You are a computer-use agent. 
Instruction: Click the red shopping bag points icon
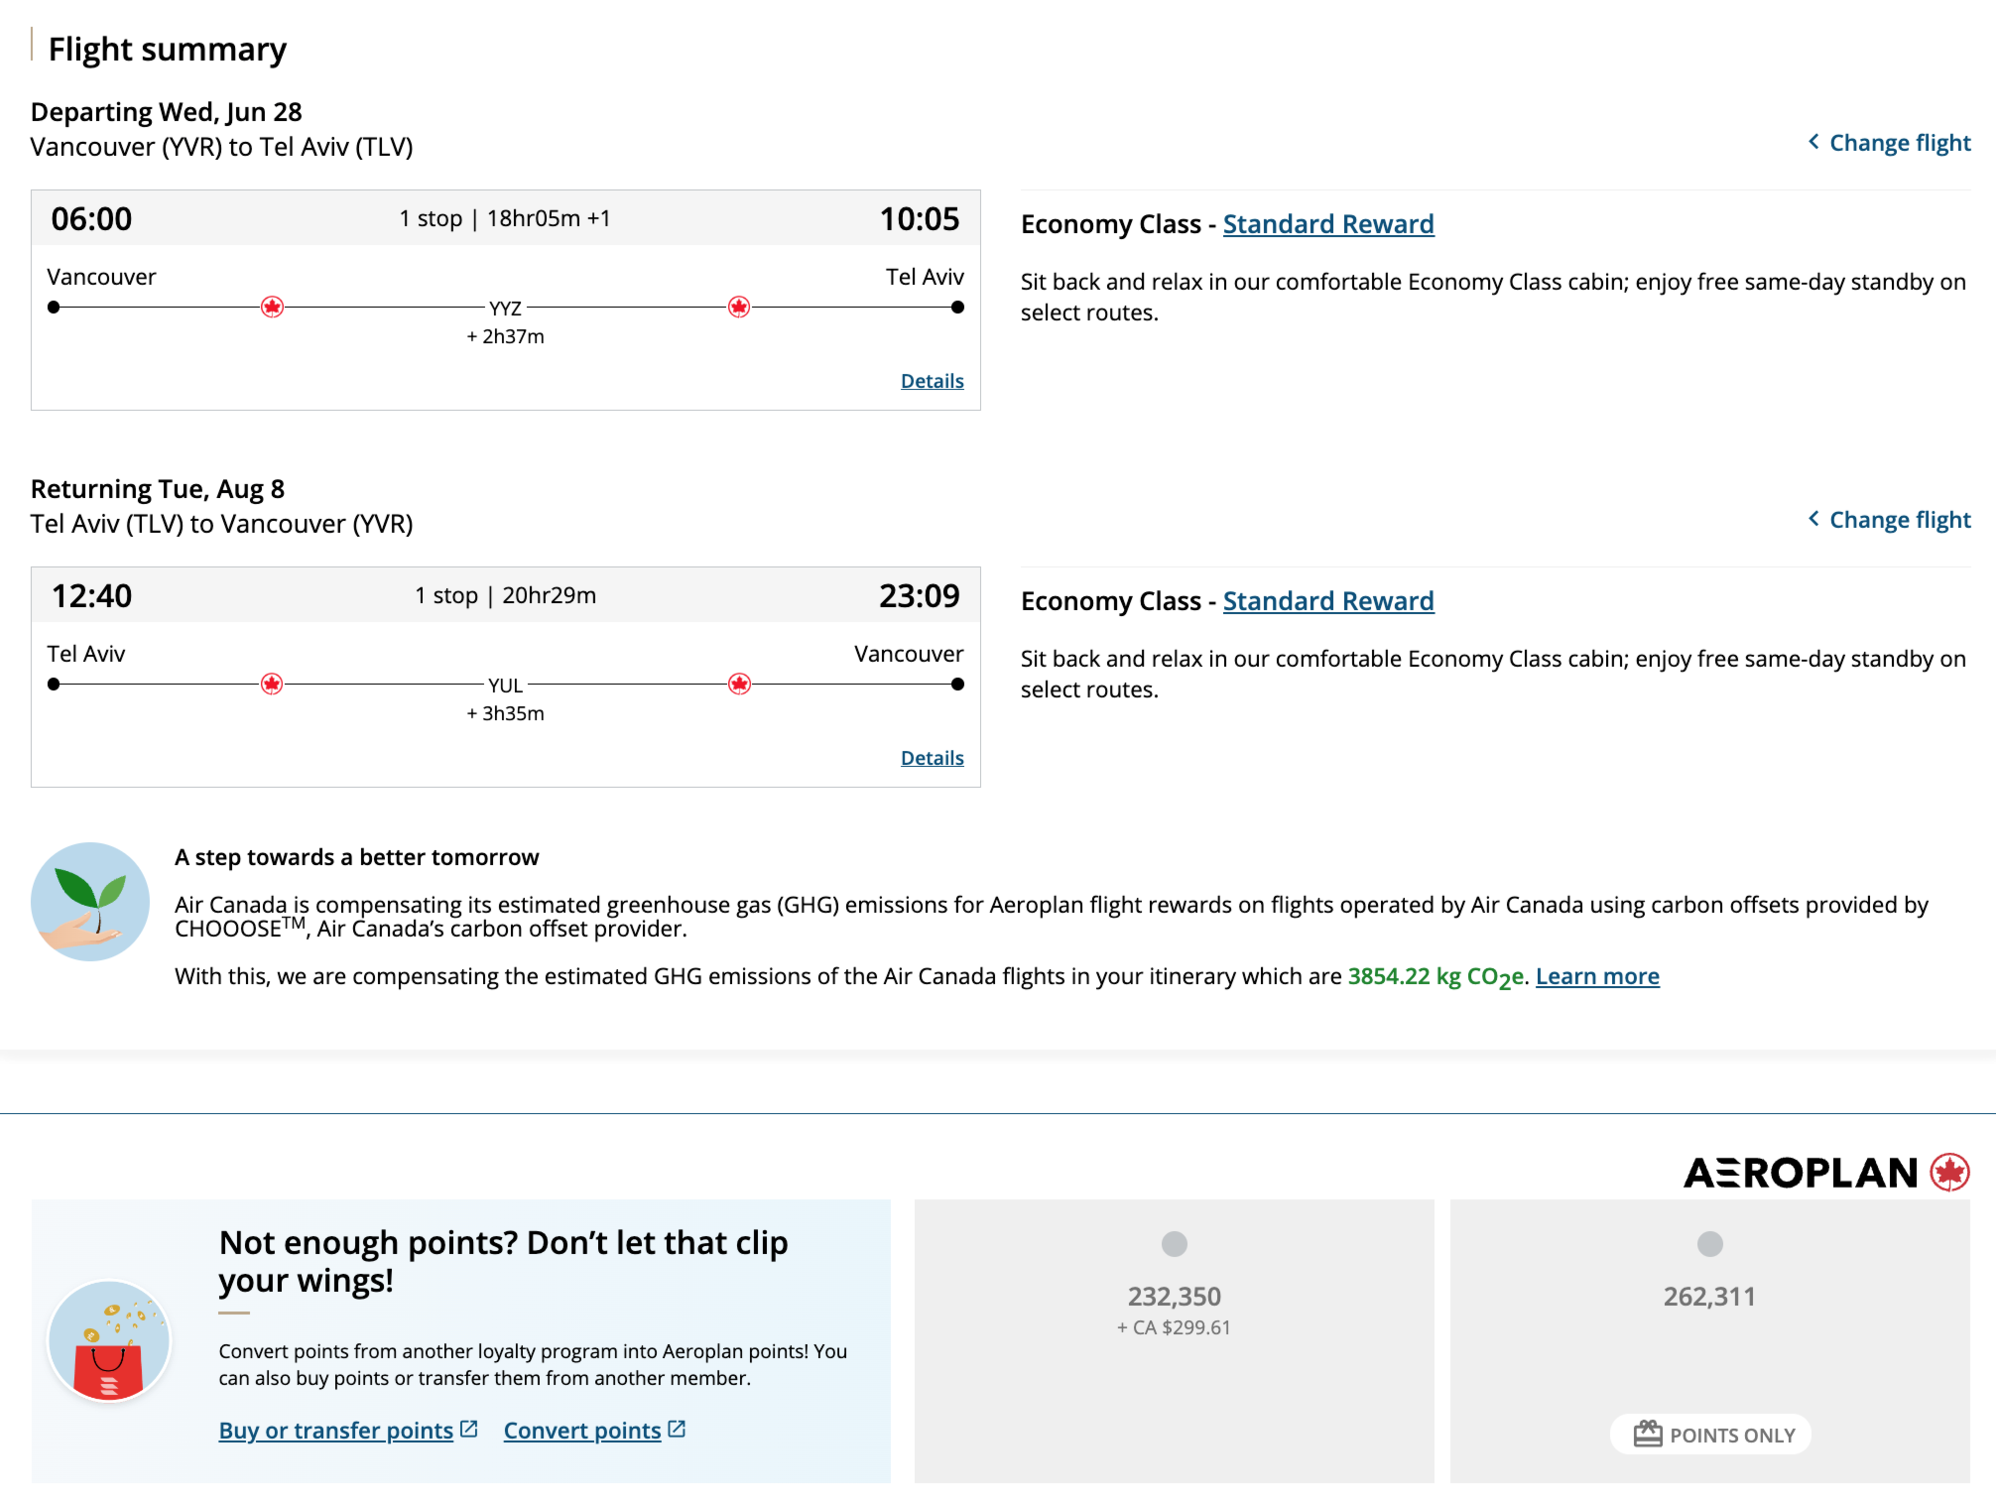click(109, 1341)
